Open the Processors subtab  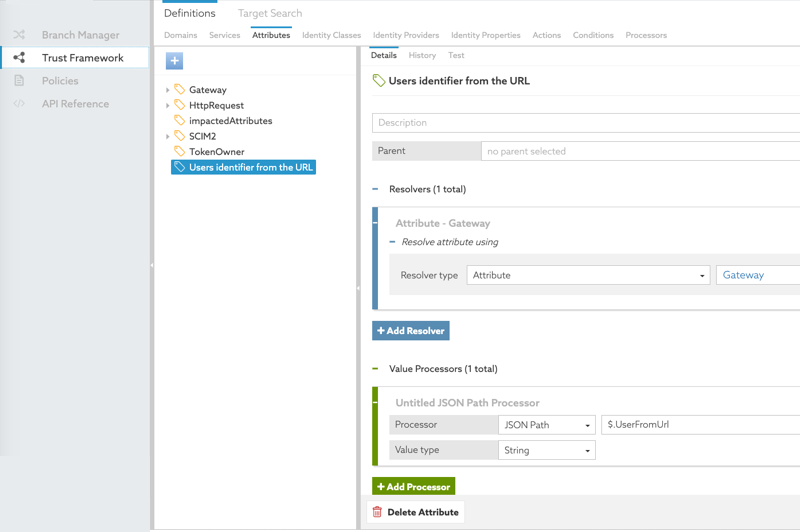[646, 35]
